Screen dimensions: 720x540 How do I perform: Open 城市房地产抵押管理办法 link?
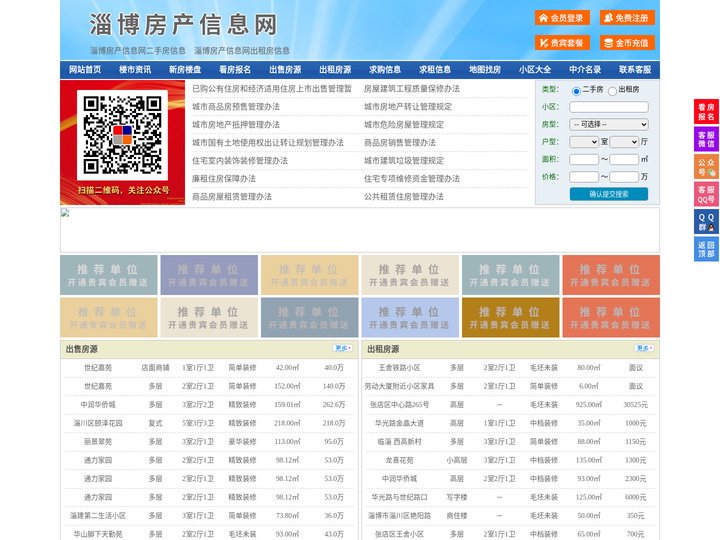[236, 124]
